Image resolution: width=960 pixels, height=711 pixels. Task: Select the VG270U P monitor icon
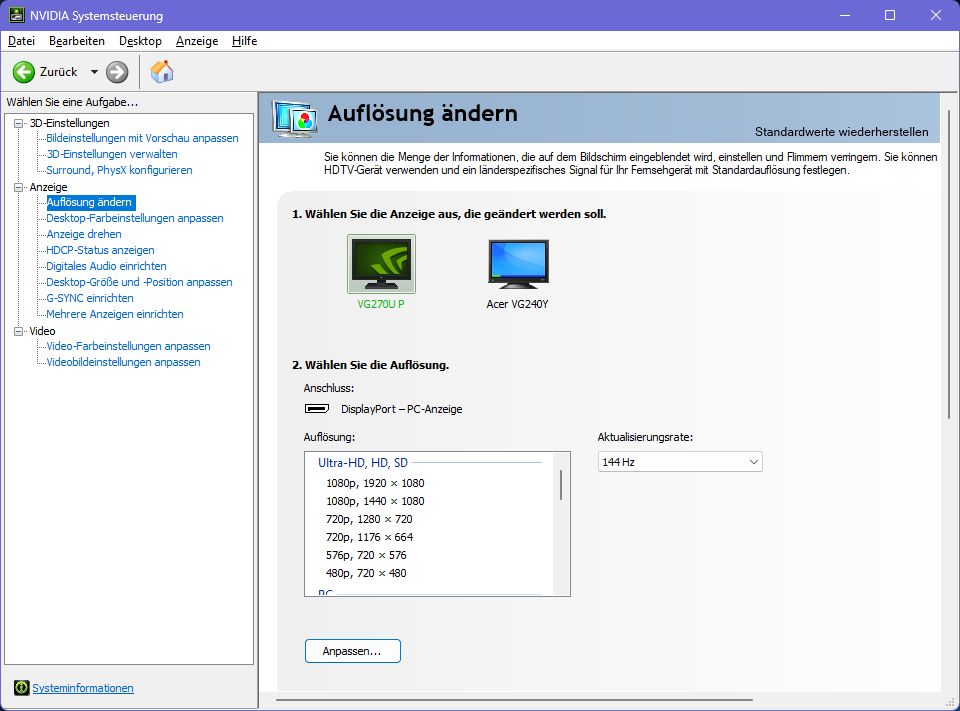tap(381, 264)
